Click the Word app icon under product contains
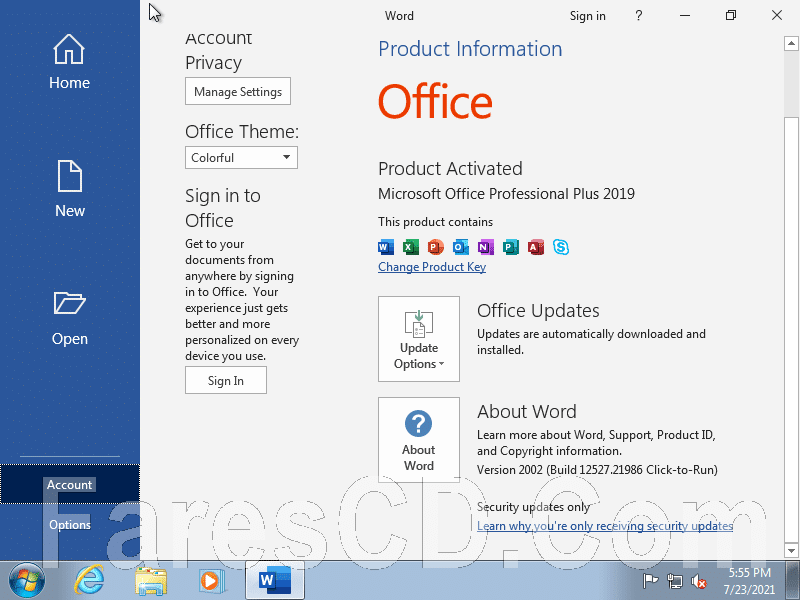Screen dimensions: 800x600 click(x=386, y=247)
